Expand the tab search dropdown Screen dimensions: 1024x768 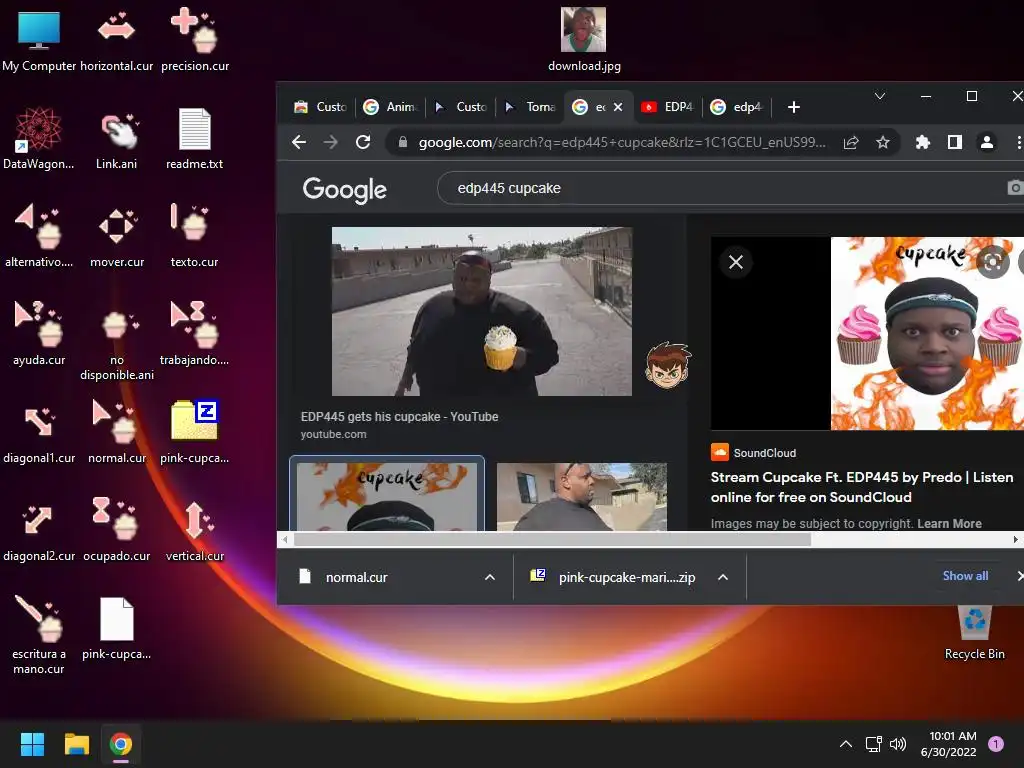coord(880,97)
